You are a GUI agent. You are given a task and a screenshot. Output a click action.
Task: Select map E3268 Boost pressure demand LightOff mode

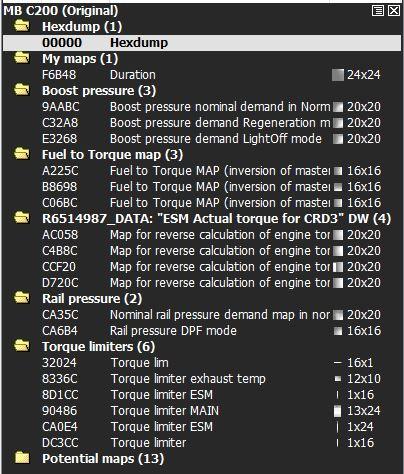click(202, 139)
